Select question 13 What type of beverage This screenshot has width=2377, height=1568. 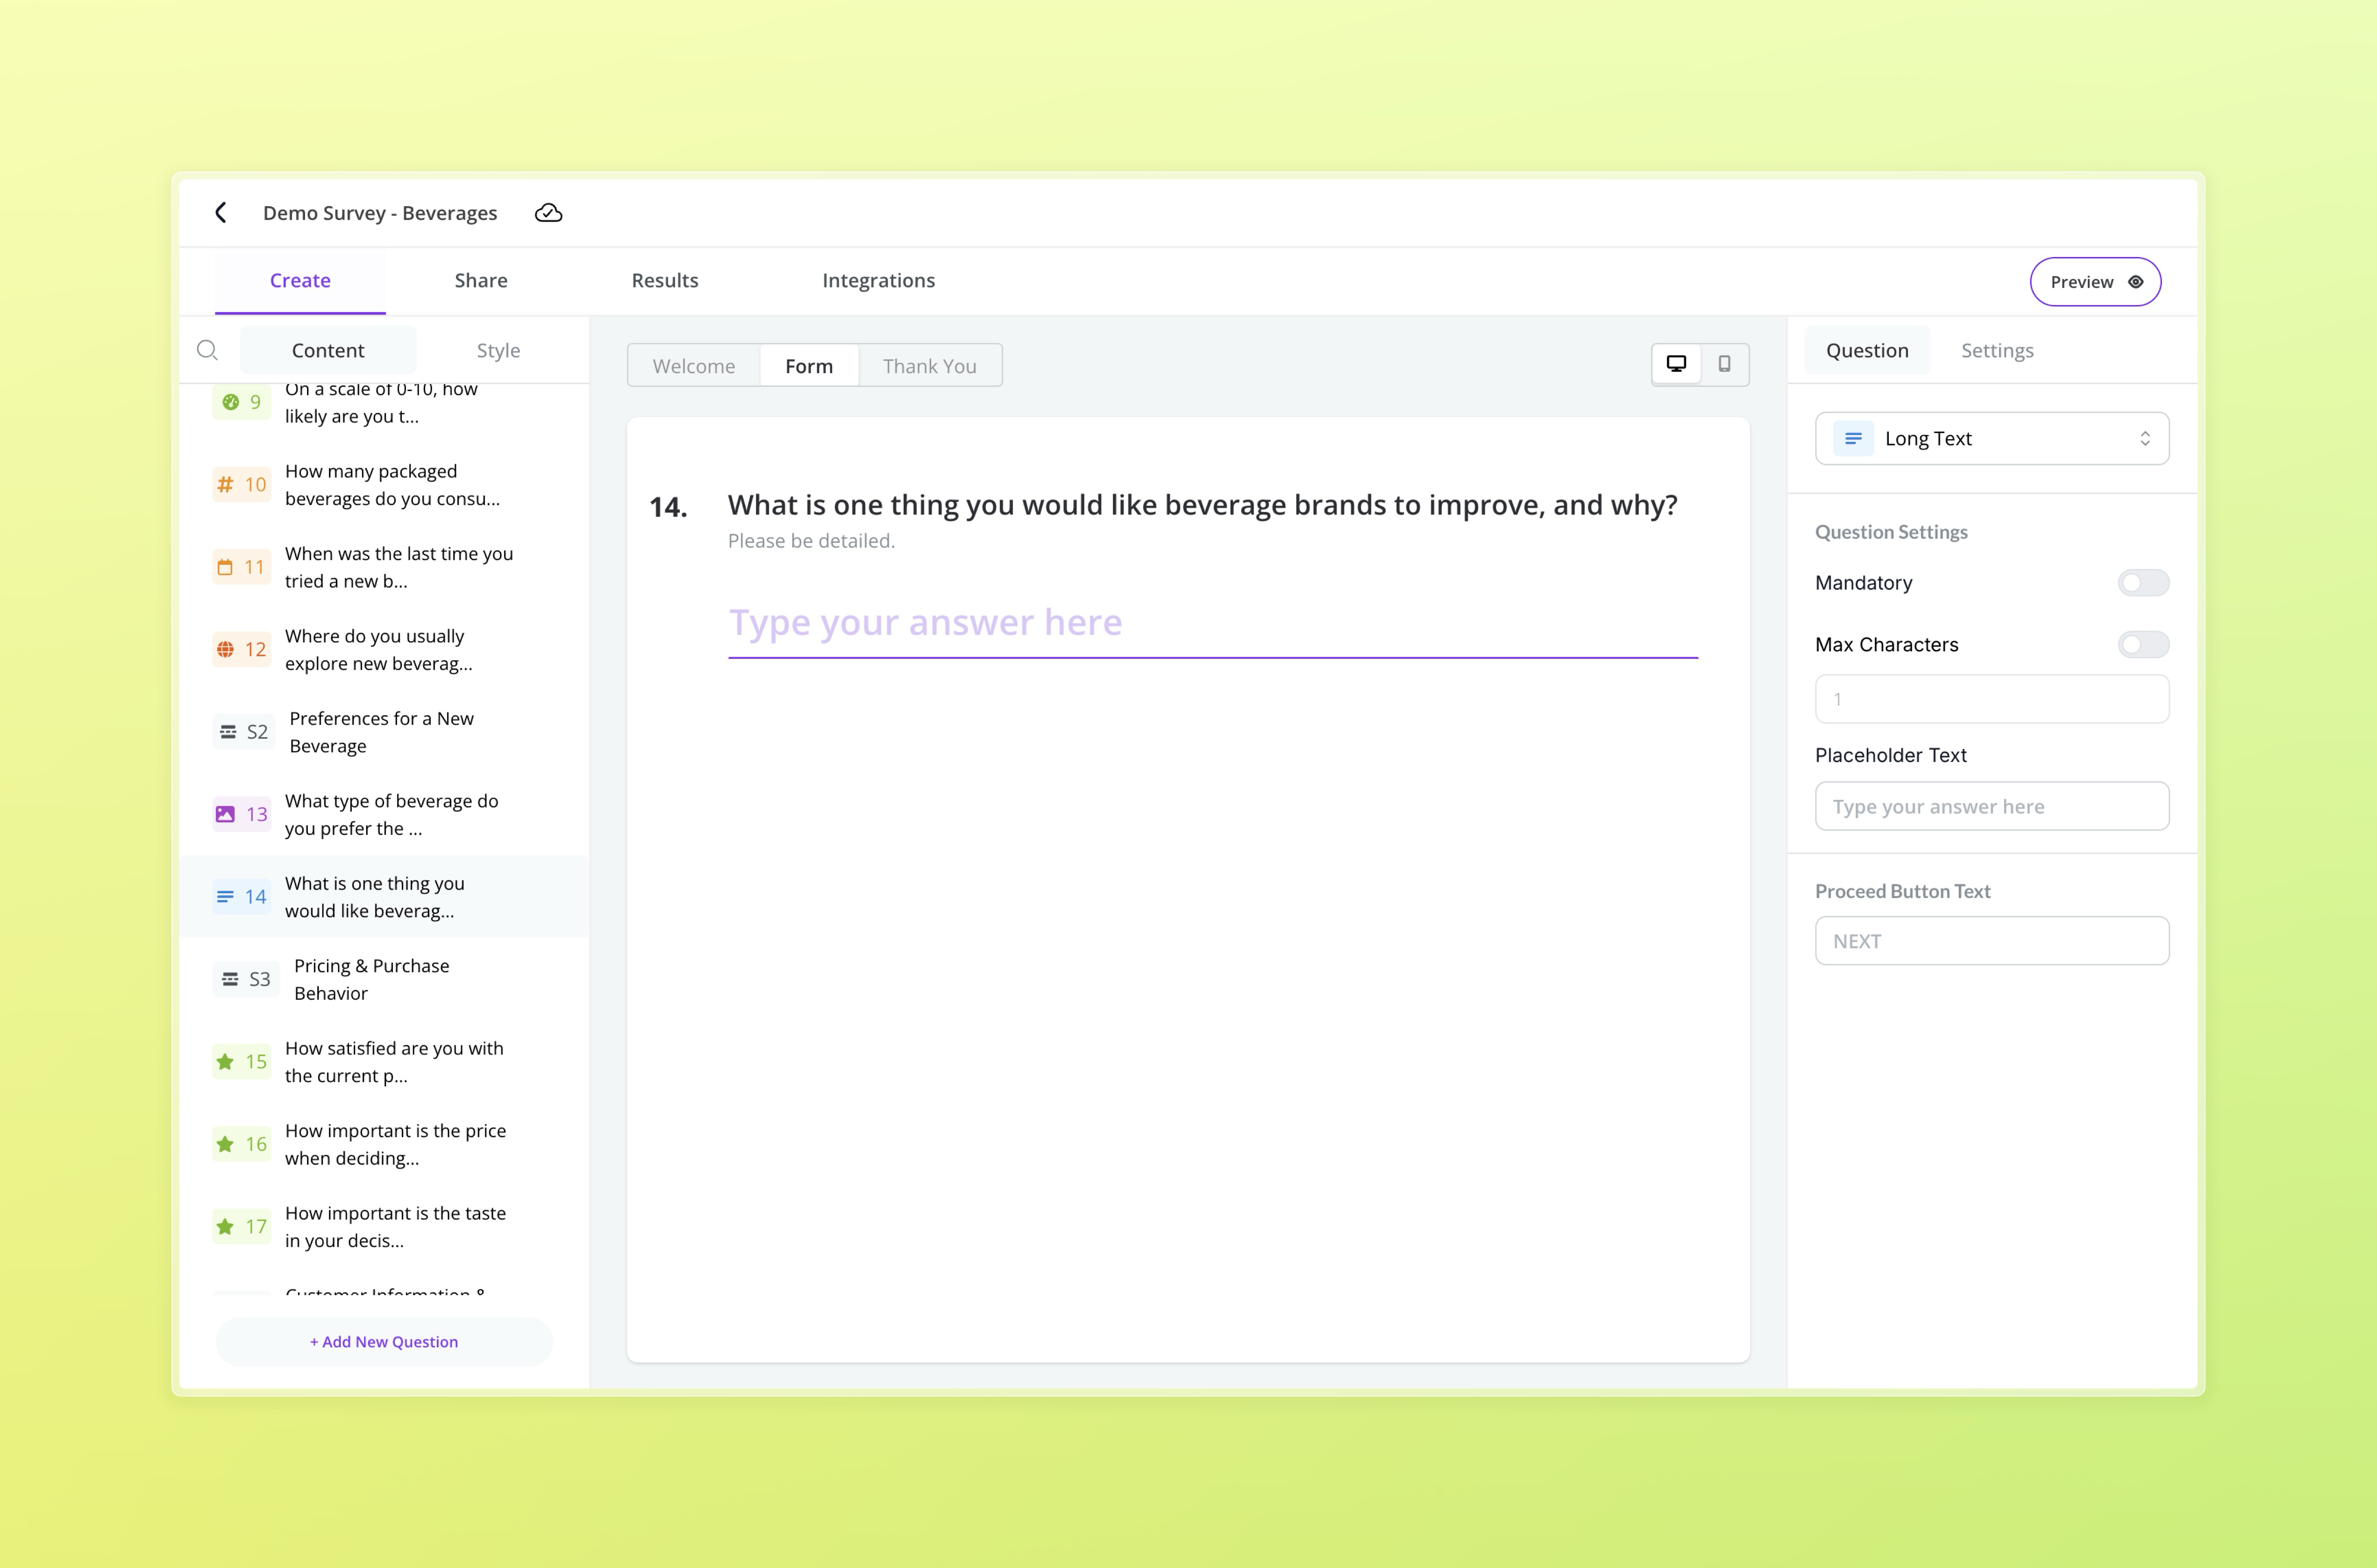(x=384, y=814)
